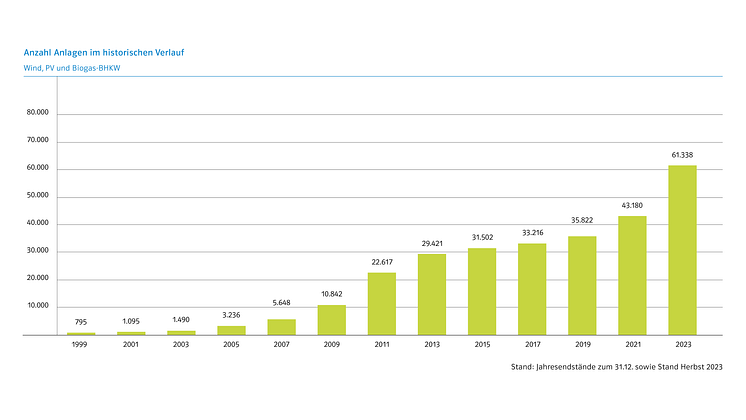This screenshot has width=746, height=420.
Task: Click the y-axis label 50.000
Action: tap(38, 195)
